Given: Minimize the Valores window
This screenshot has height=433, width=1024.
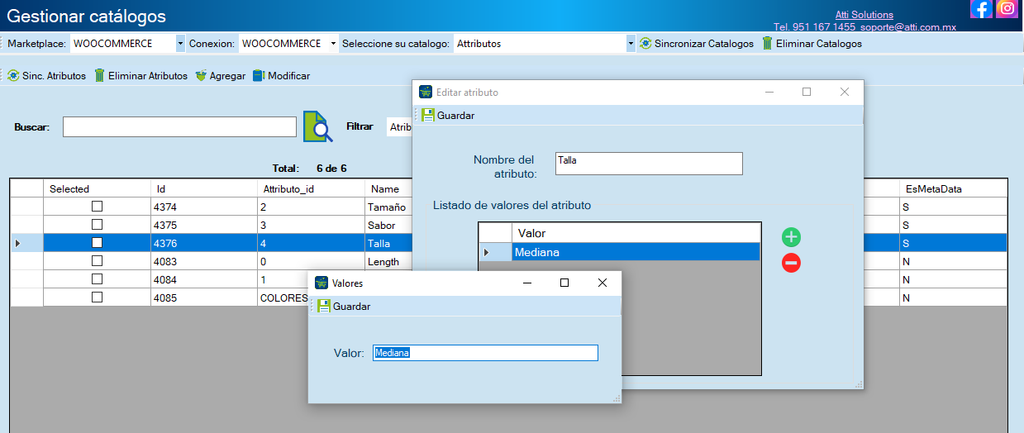Looking at the screenshot, I should pos(528,283).
